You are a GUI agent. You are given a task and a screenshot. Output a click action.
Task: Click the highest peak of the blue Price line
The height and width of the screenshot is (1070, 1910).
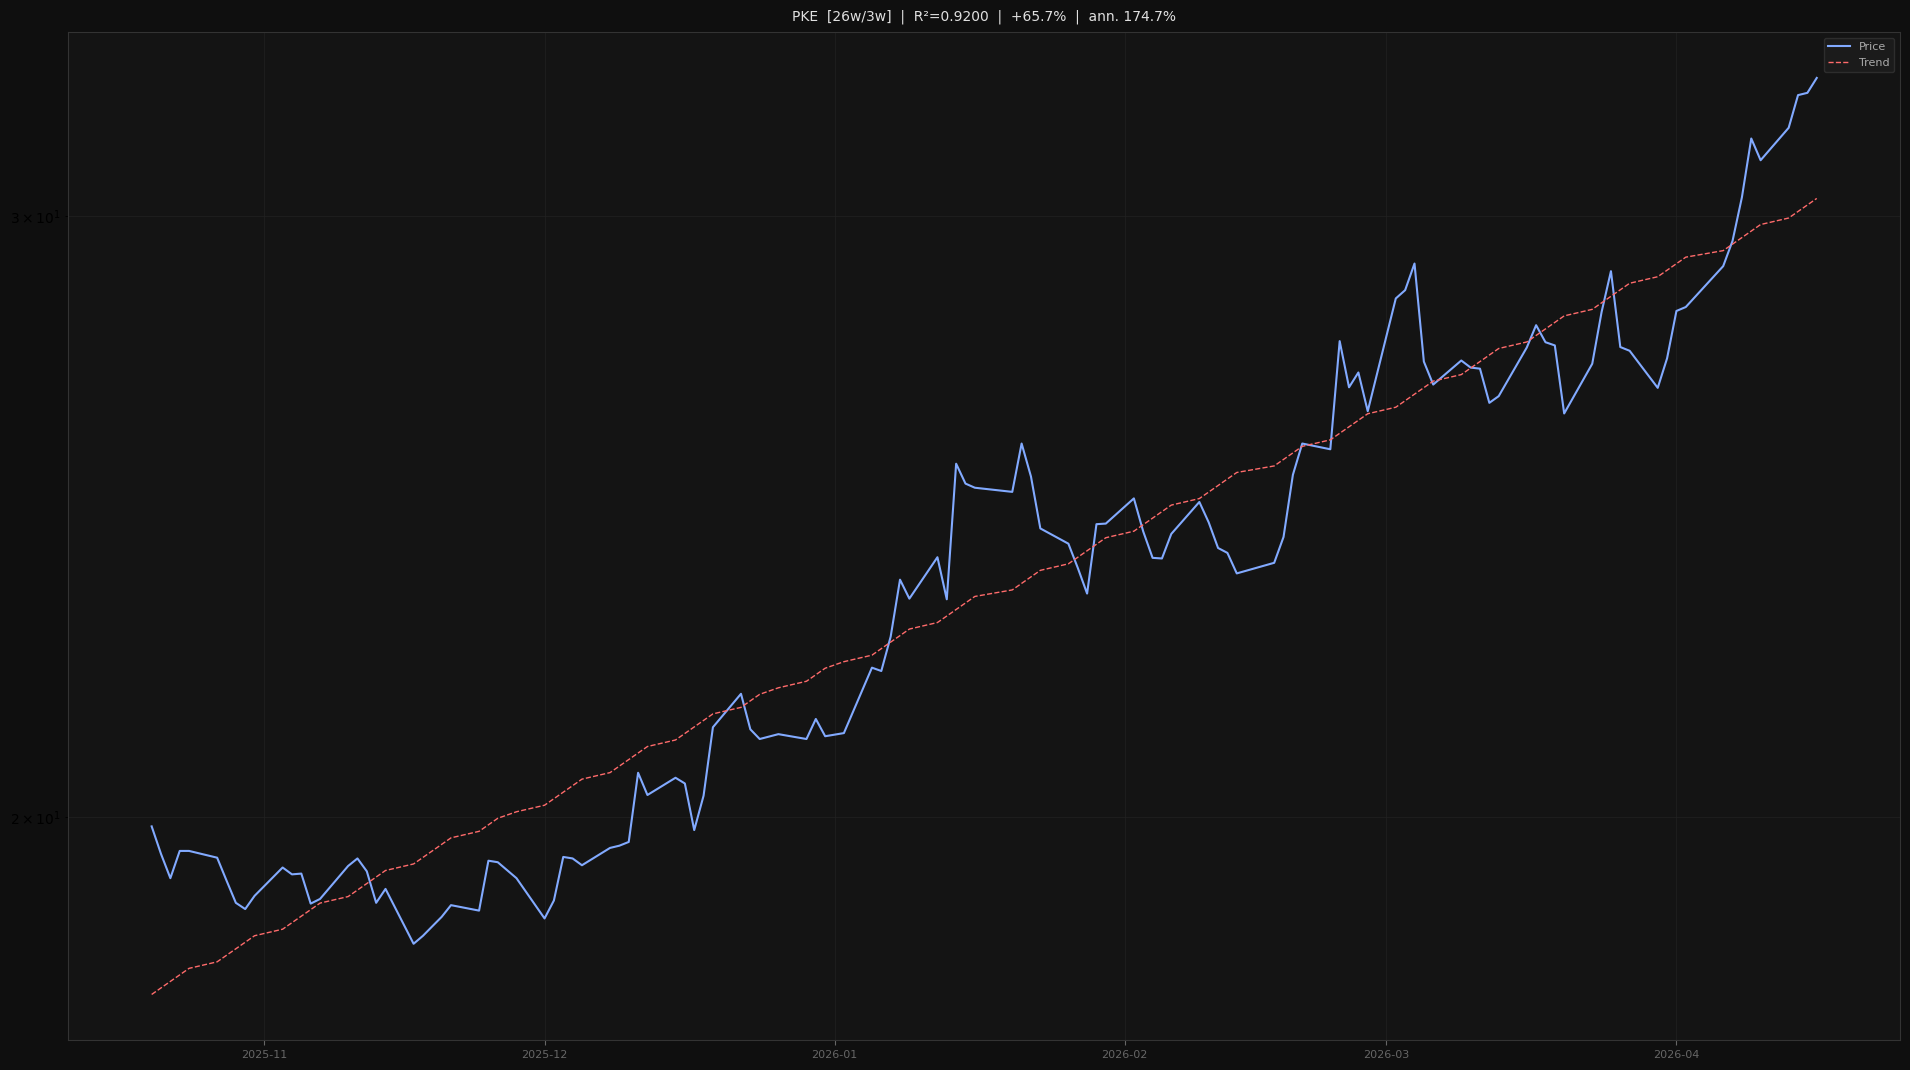1817,78
